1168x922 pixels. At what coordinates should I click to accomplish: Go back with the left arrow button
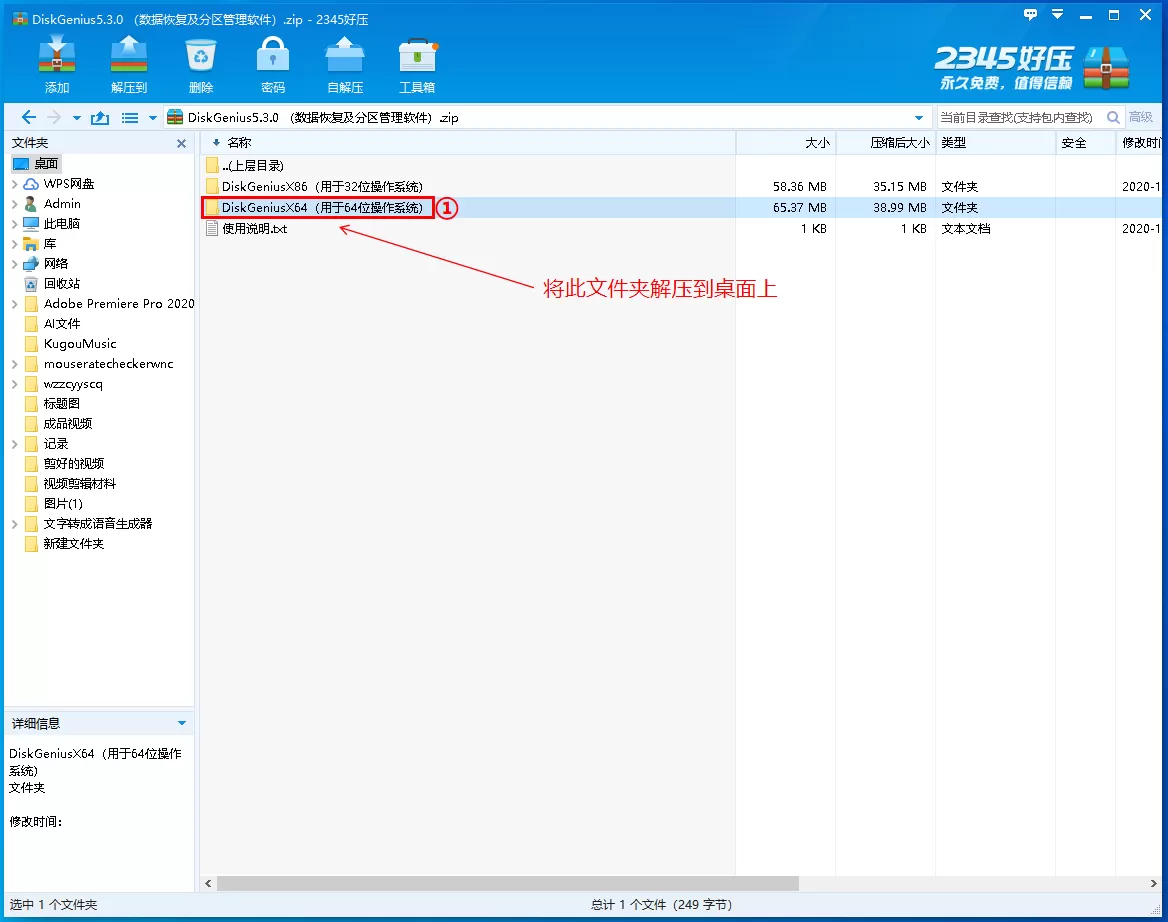pyautogui.click(x=29, y=118)
